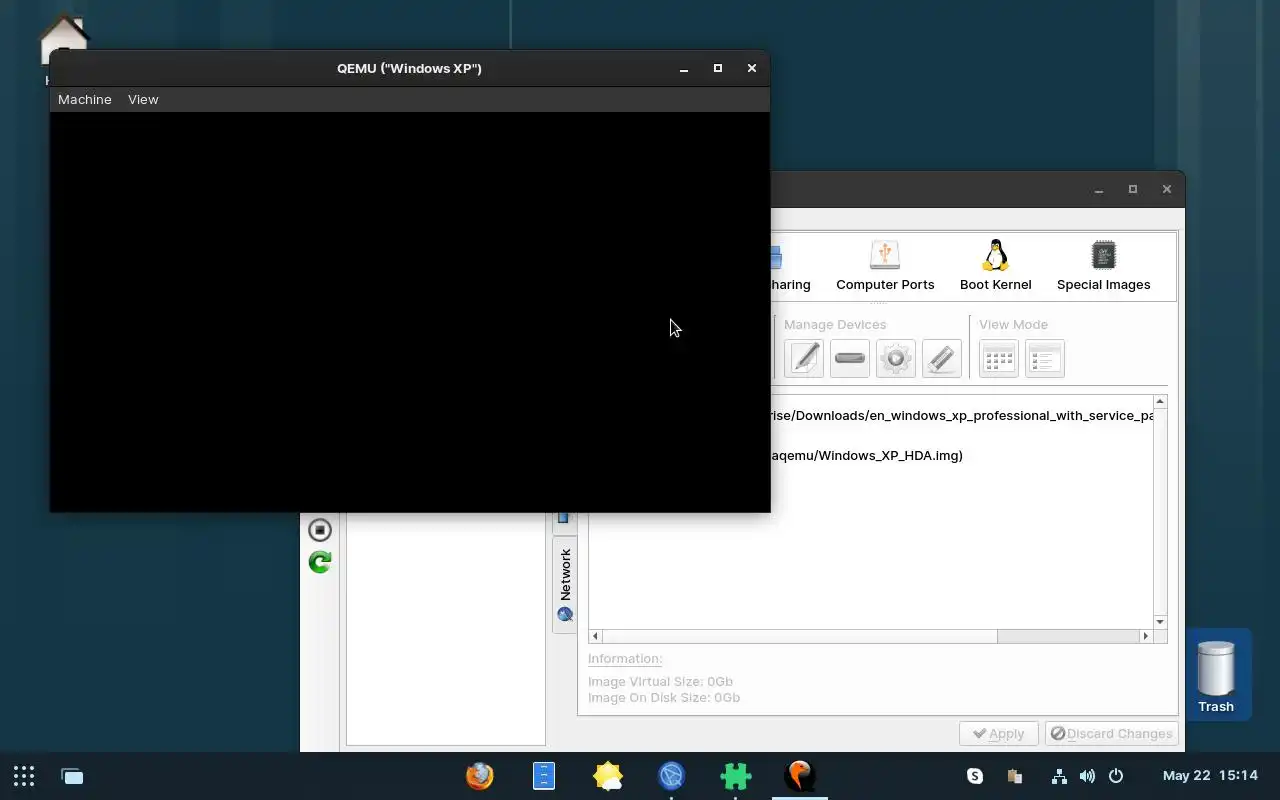Image resolution: width=1280 pixels, height=800 pixels.
Task: Switch to detailed list view mode
Action: click(x=1045, y=358)
